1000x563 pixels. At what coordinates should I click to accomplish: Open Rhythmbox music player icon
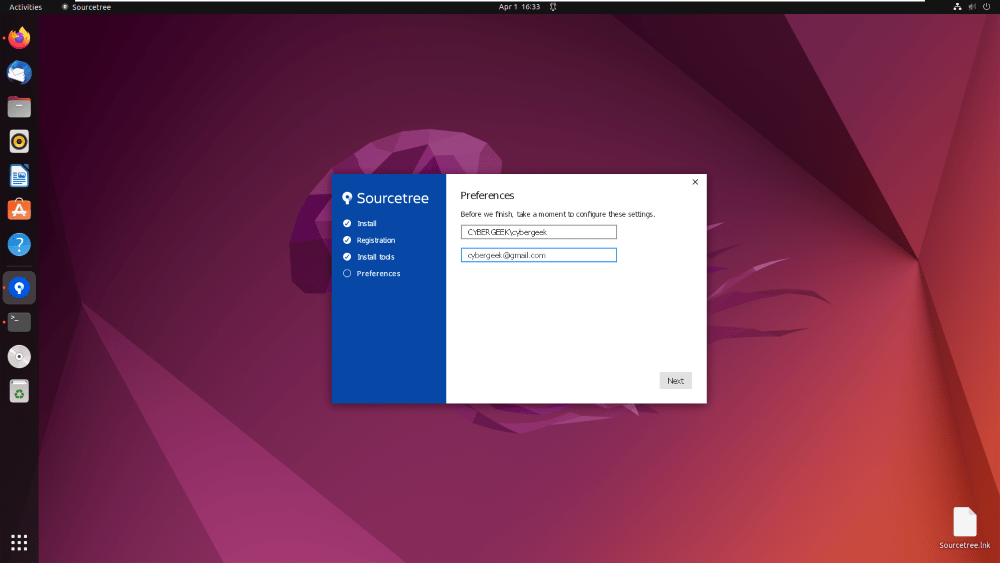tap(19, 142)
